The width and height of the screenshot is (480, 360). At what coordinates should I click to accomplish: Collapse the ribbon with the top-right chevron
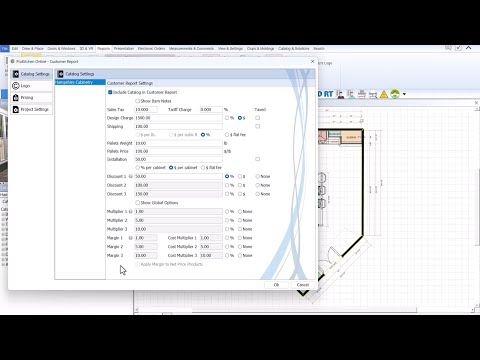(x=468, y=48)
